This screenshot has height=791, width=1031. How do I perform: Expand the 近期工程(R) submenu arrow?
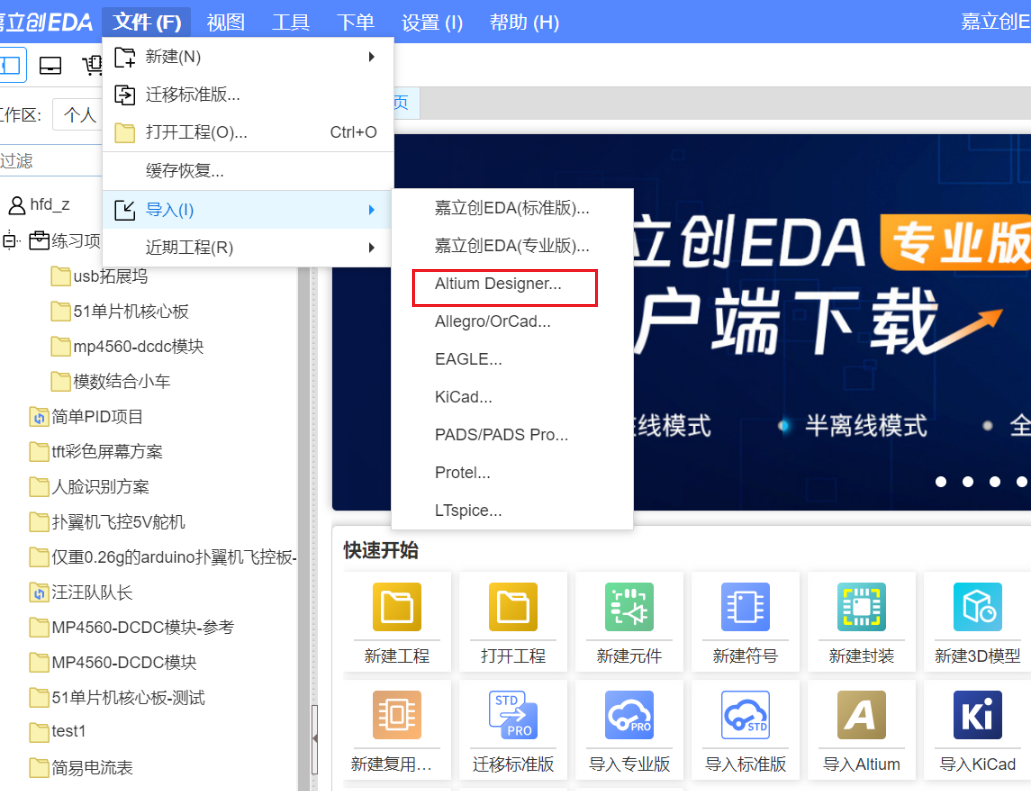coord(372,248)
